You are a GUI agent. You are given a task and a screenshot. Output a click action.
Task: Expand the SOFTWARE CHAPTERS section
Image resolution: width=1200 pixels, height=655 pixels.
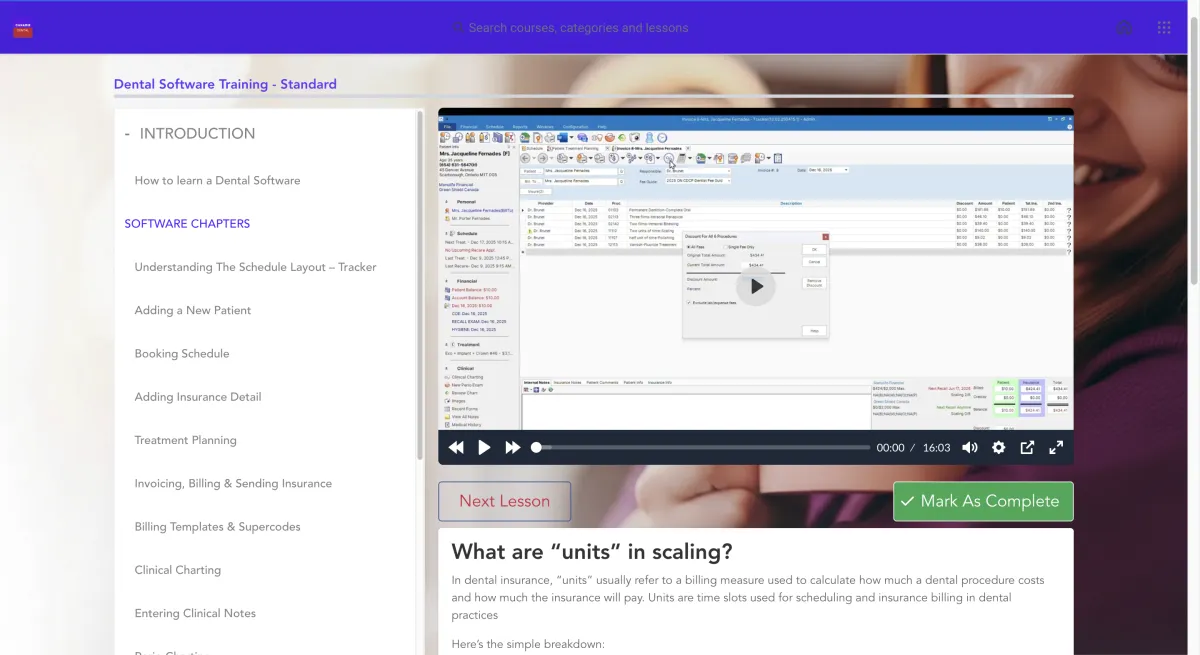tap(187, 224)
